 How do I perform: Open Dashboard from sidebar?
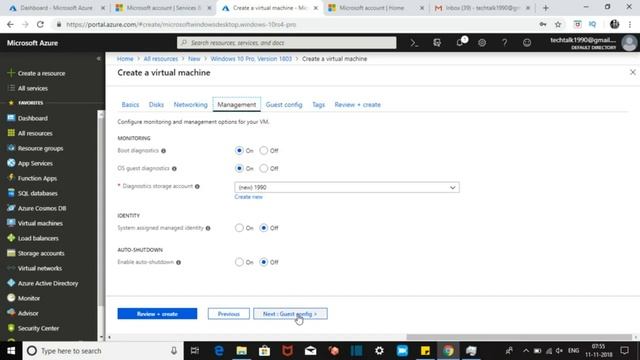[32, 118]
